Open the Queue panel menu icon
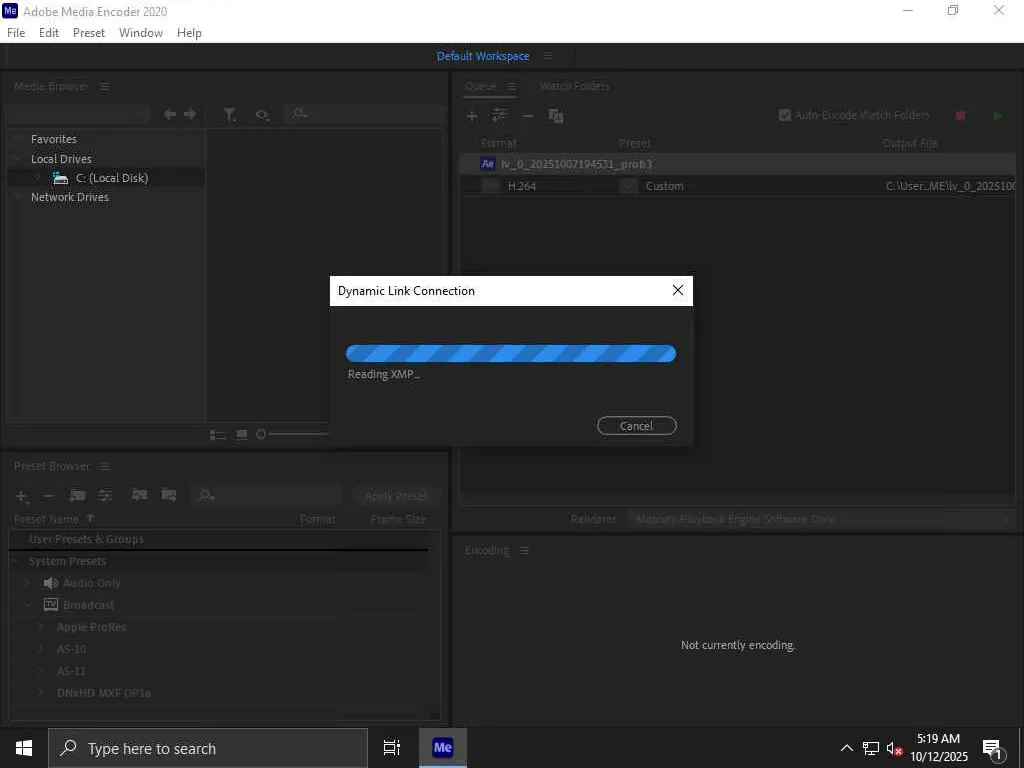The image size is (1024, 768). 511,86
